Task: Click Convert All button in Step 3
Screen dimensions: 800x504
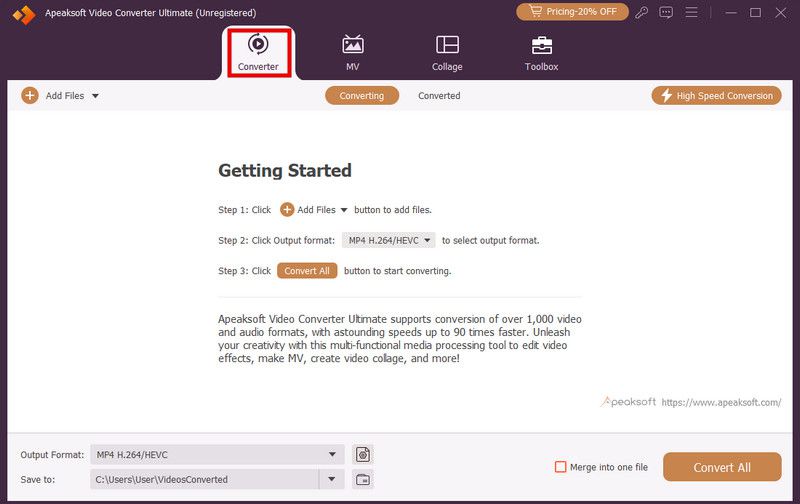Action: pos(307,271)
